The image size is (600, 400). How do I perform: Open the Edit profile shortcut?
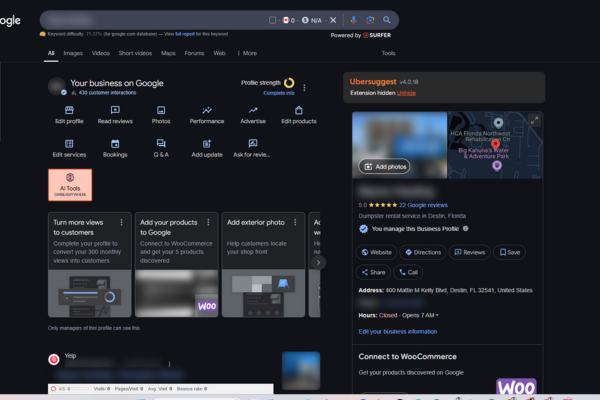(69, 115)
